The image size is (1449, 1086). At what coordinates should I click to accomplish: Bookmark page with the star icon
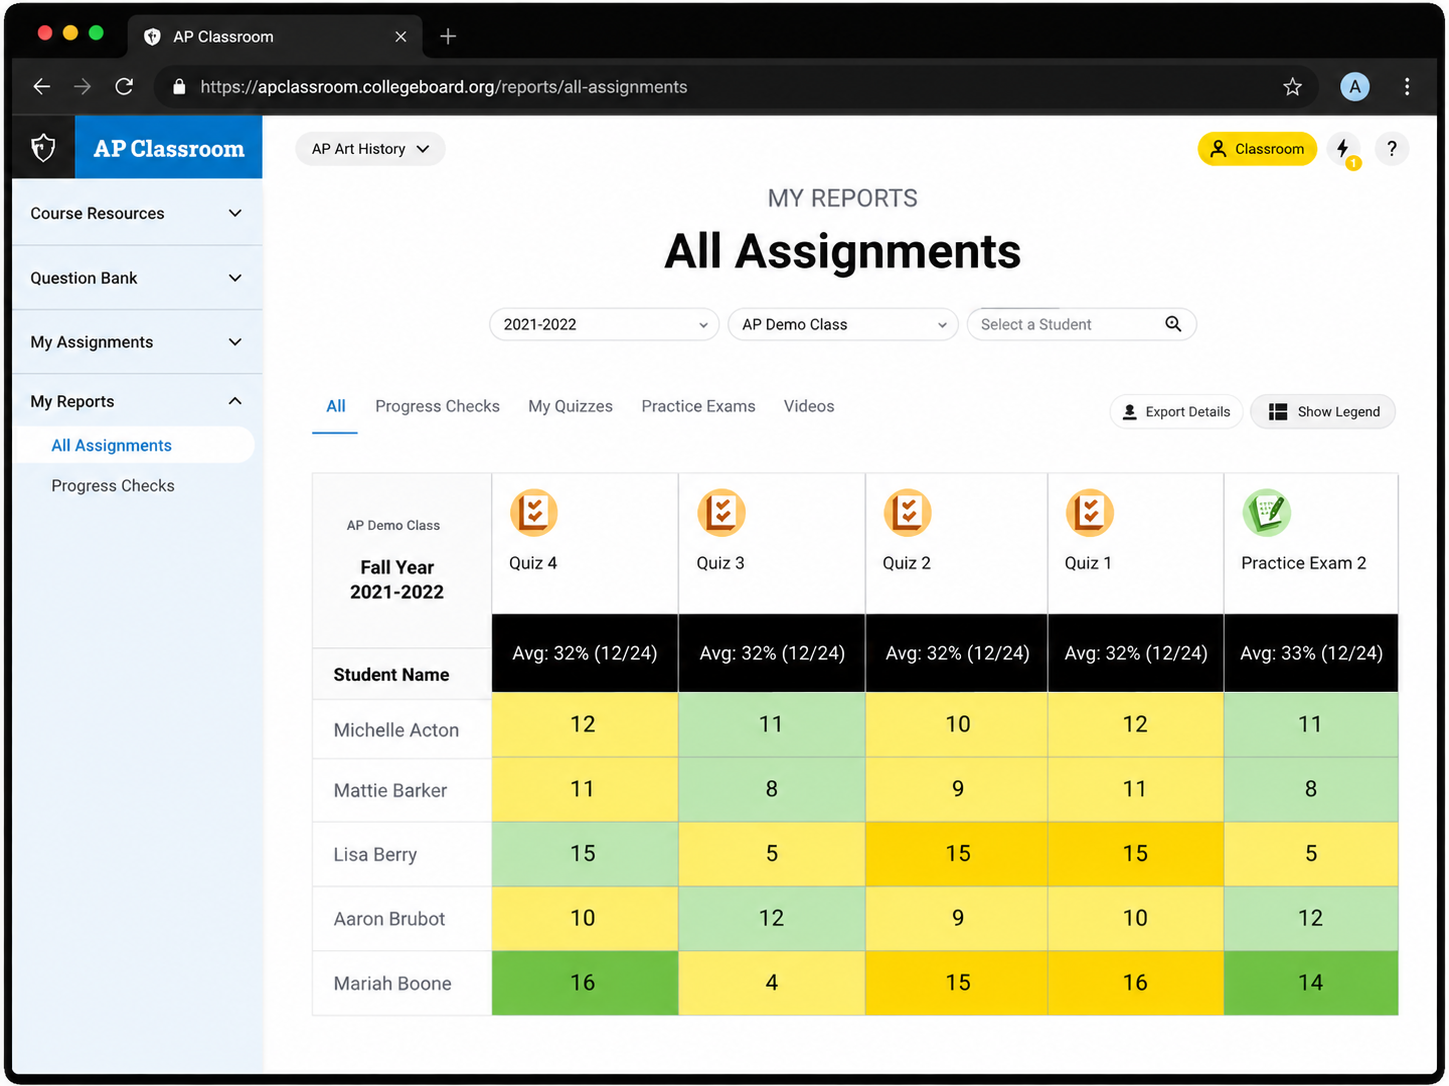click(x=1292, y=87)
